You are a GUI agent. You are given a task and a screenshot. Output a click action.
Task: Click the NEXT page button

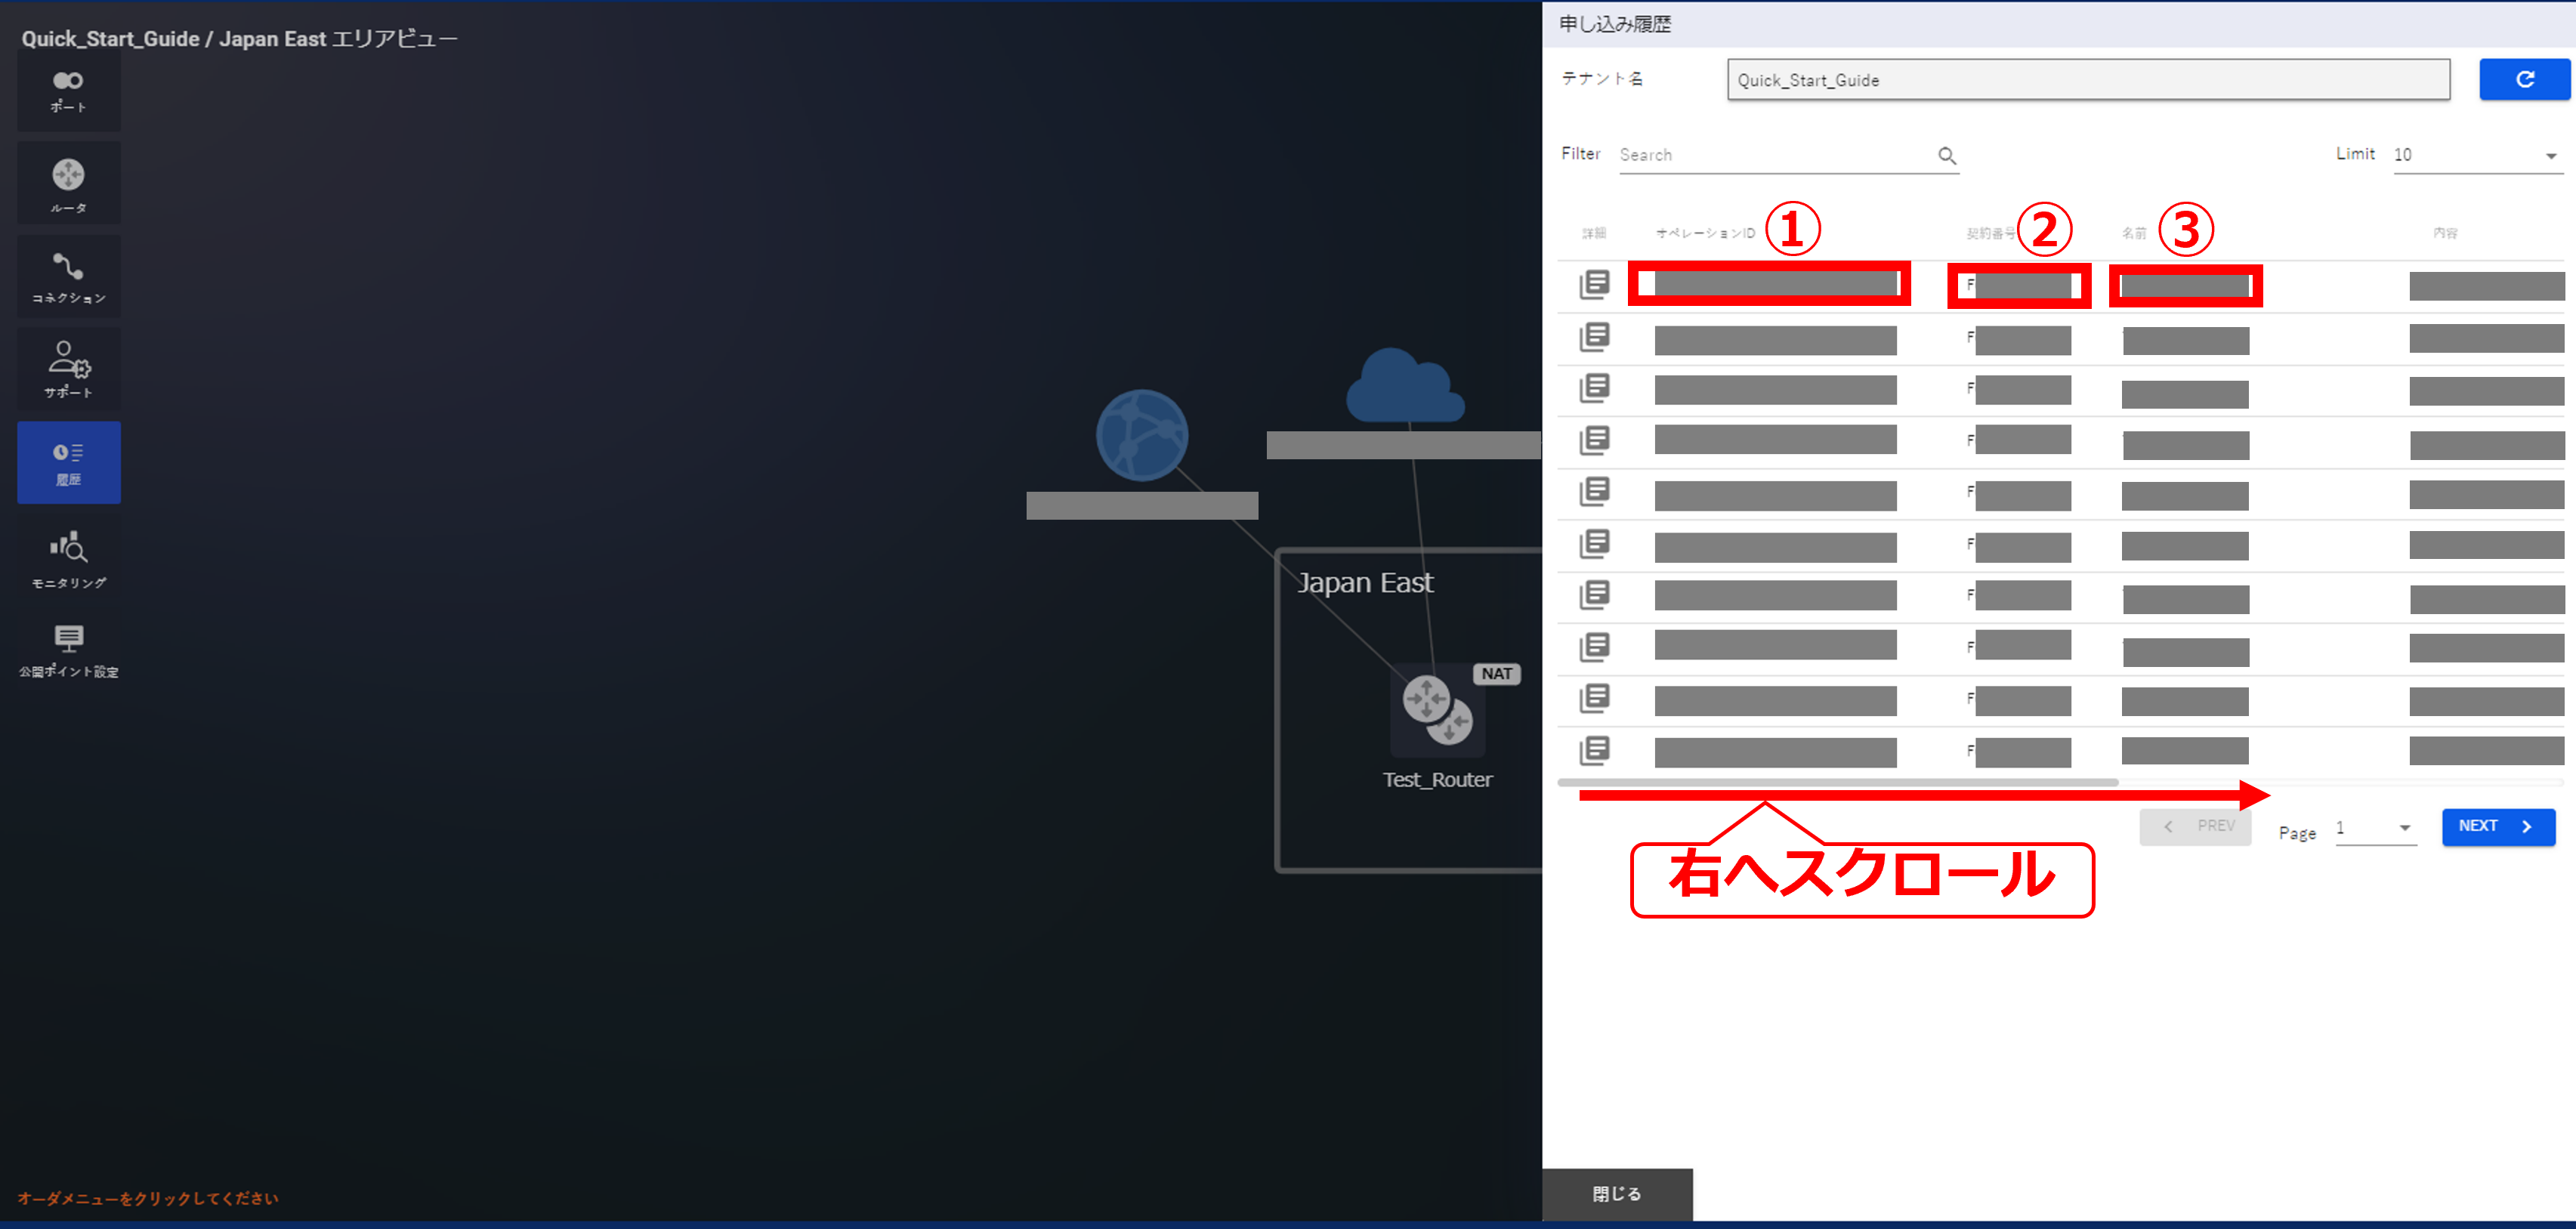pyautogui.click(x=2497, y=826)
